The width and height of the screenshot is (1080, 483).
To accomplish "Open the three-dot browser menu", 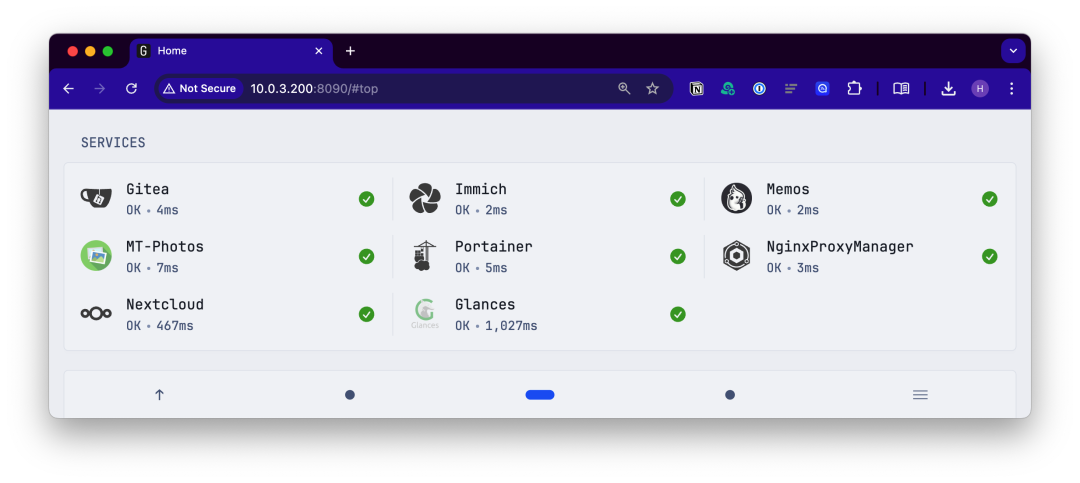I will pyautogui.click(x=1011, y=88).
